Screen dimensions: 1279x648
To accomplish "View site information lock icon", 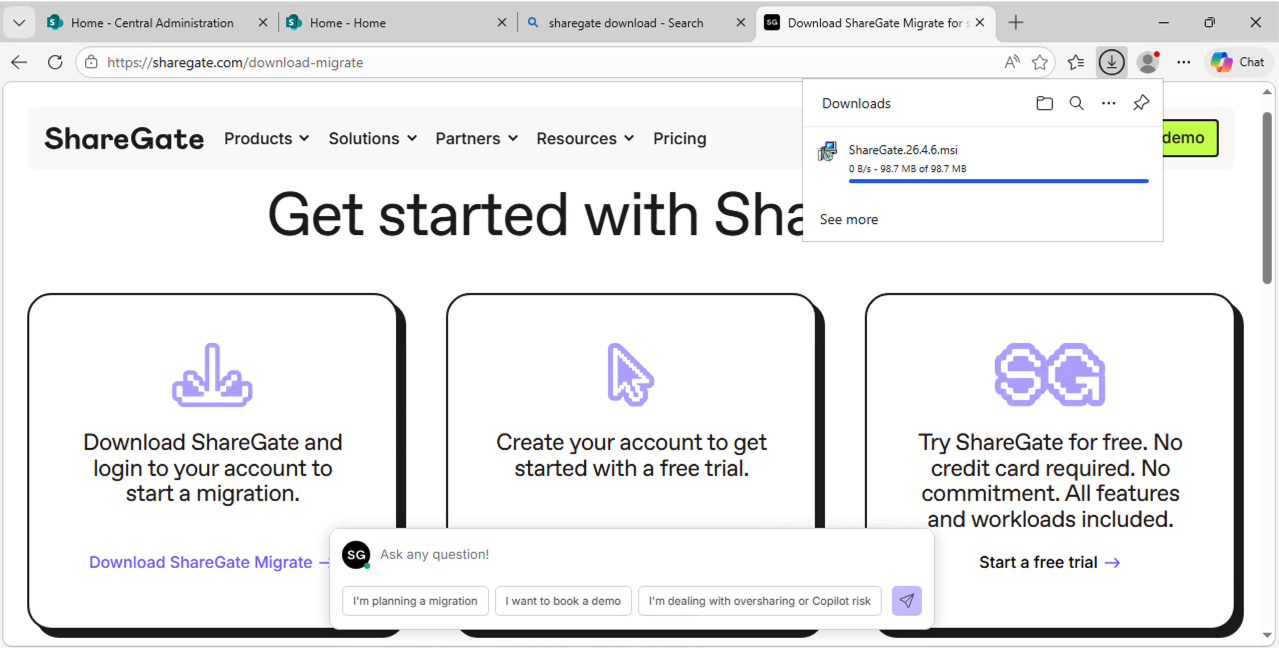I will (91, 62).
